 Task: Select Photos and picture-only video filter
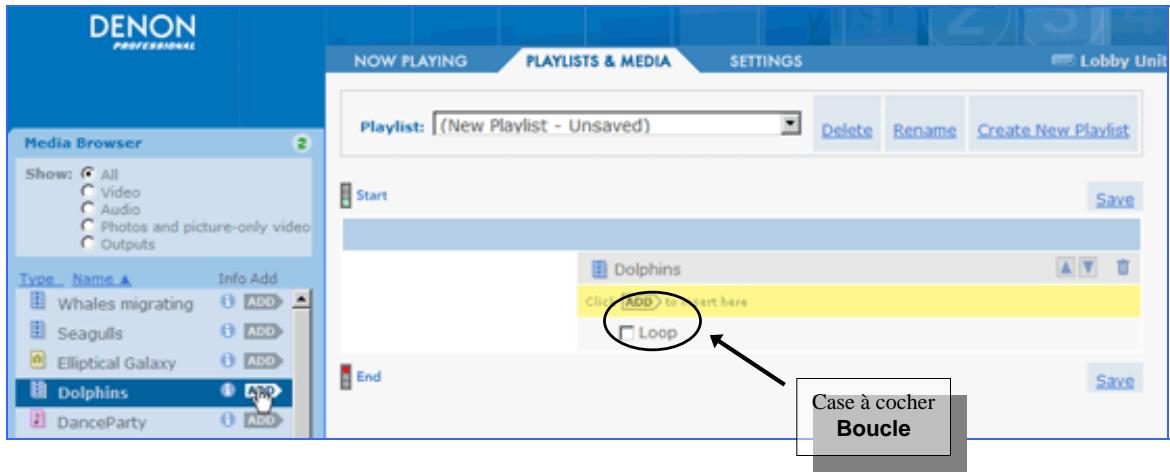click(x=89, y=226)
